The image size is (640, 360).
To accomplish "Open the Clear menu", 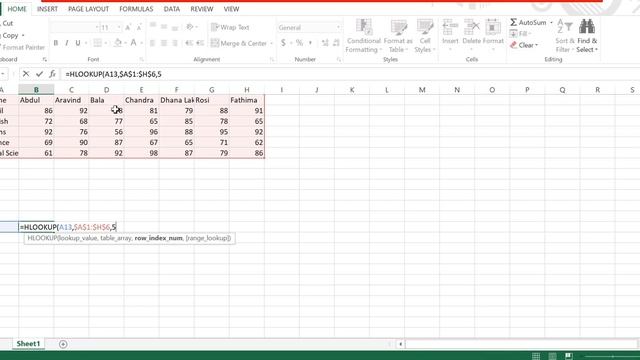I will pos(524,45).
